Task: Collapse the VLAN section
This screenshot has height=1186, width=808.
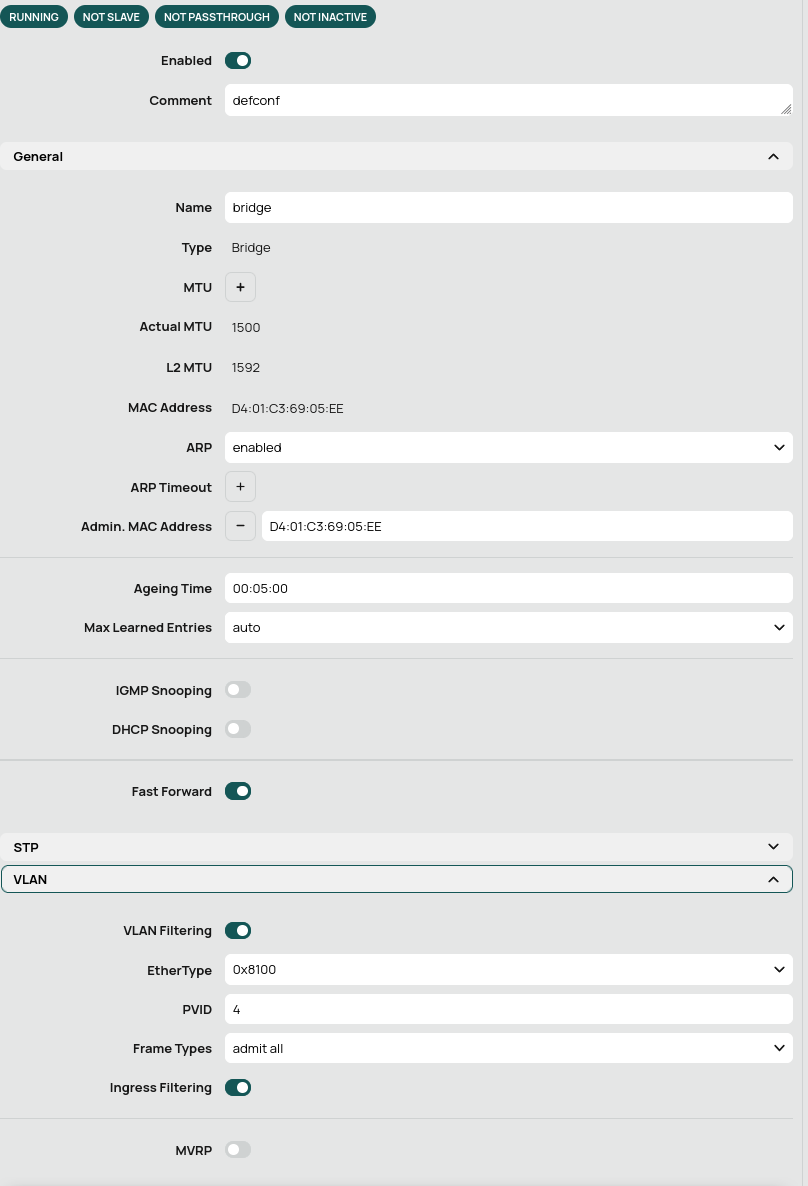Action: click(772, 879)
